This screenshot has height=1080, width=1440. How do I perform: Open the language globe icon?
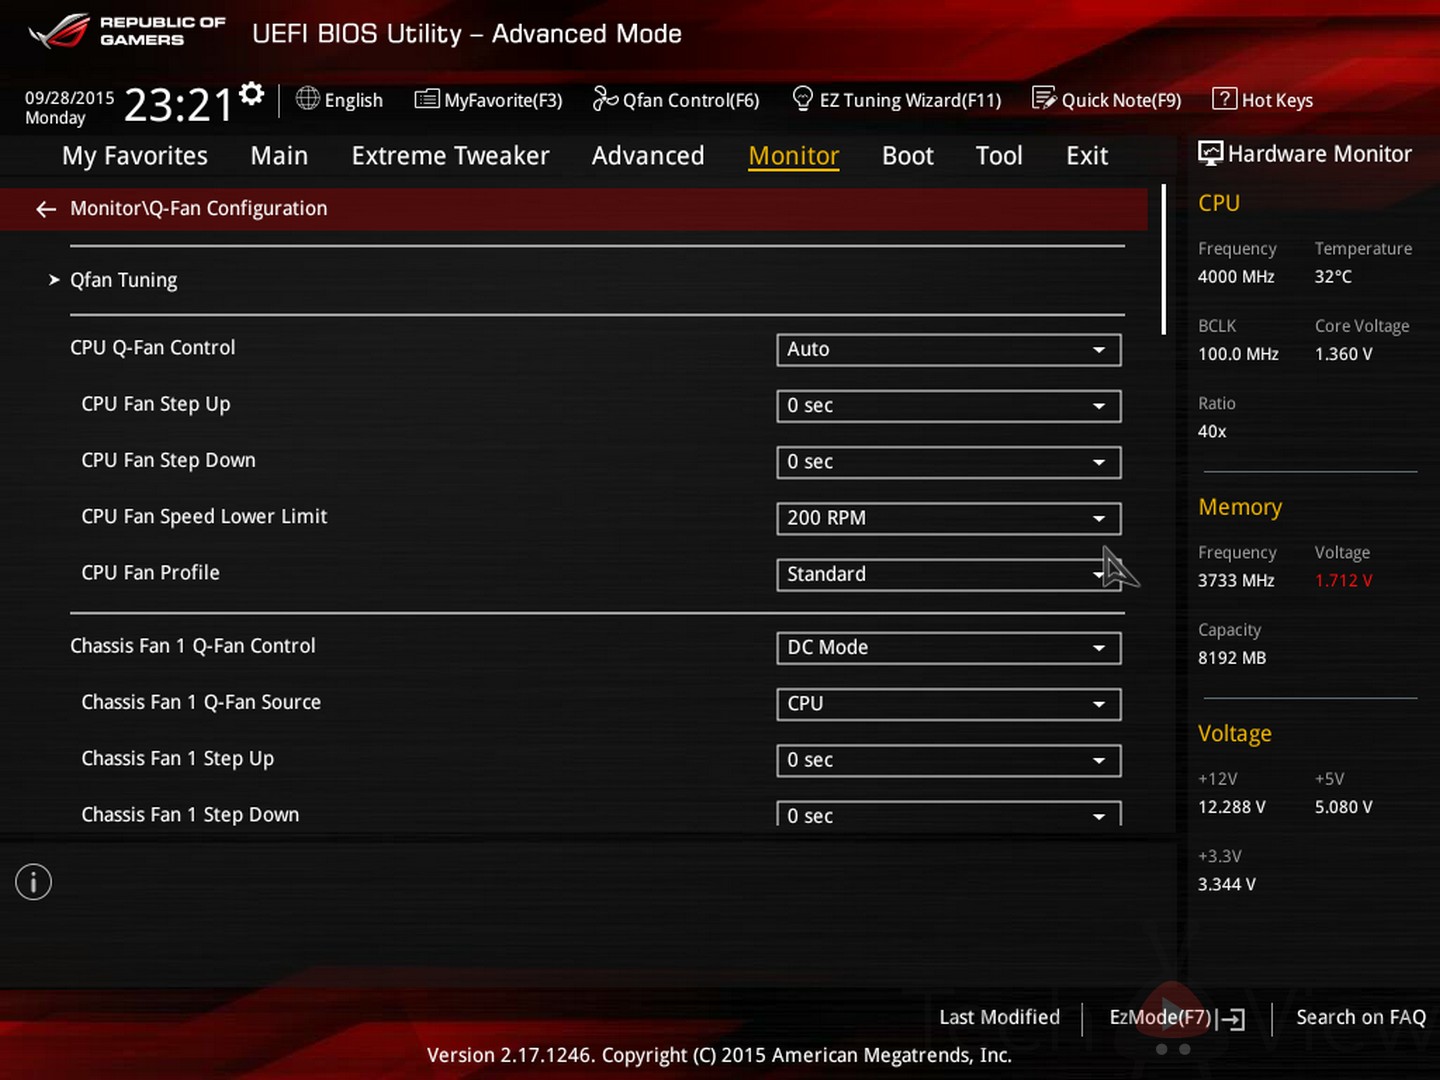pos(307,99)
